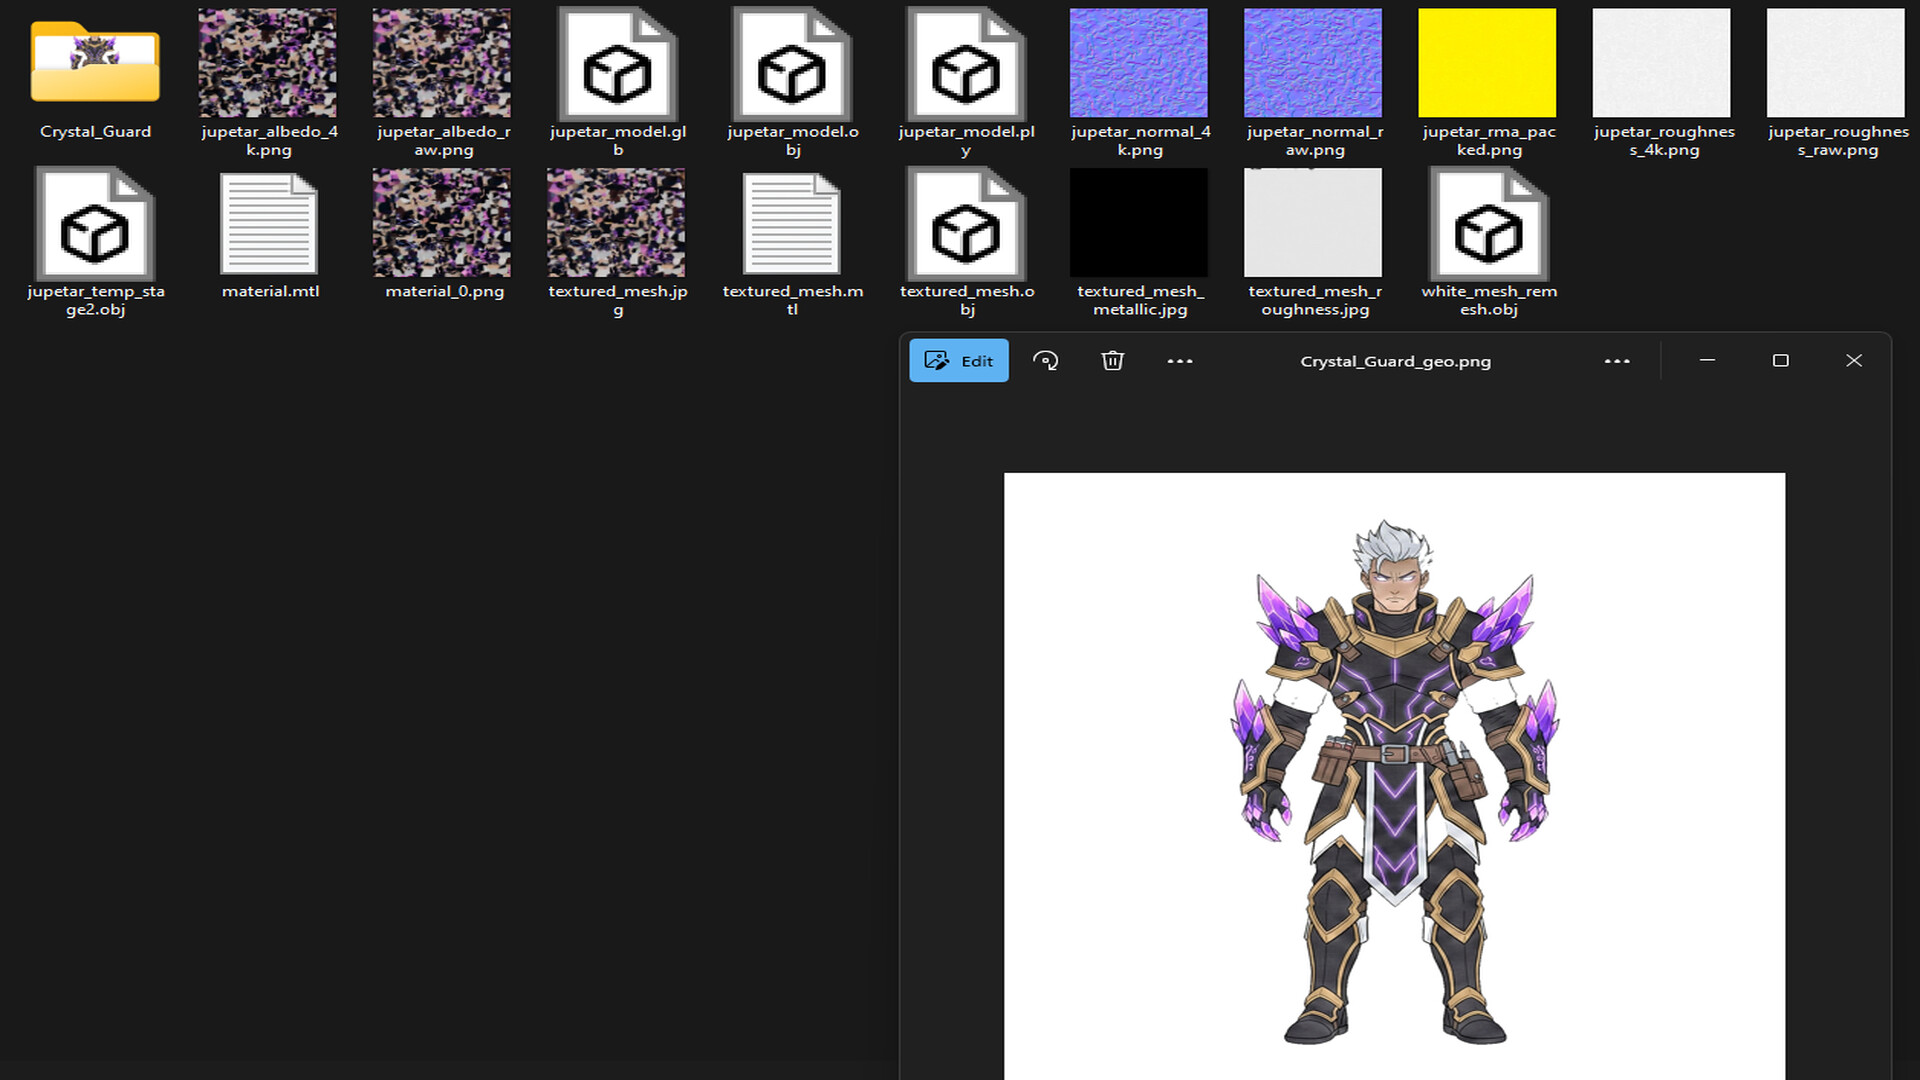Select material_0.png thumbnail
The width and height of the screenshot is (1920, 1080).
point(442,222)
